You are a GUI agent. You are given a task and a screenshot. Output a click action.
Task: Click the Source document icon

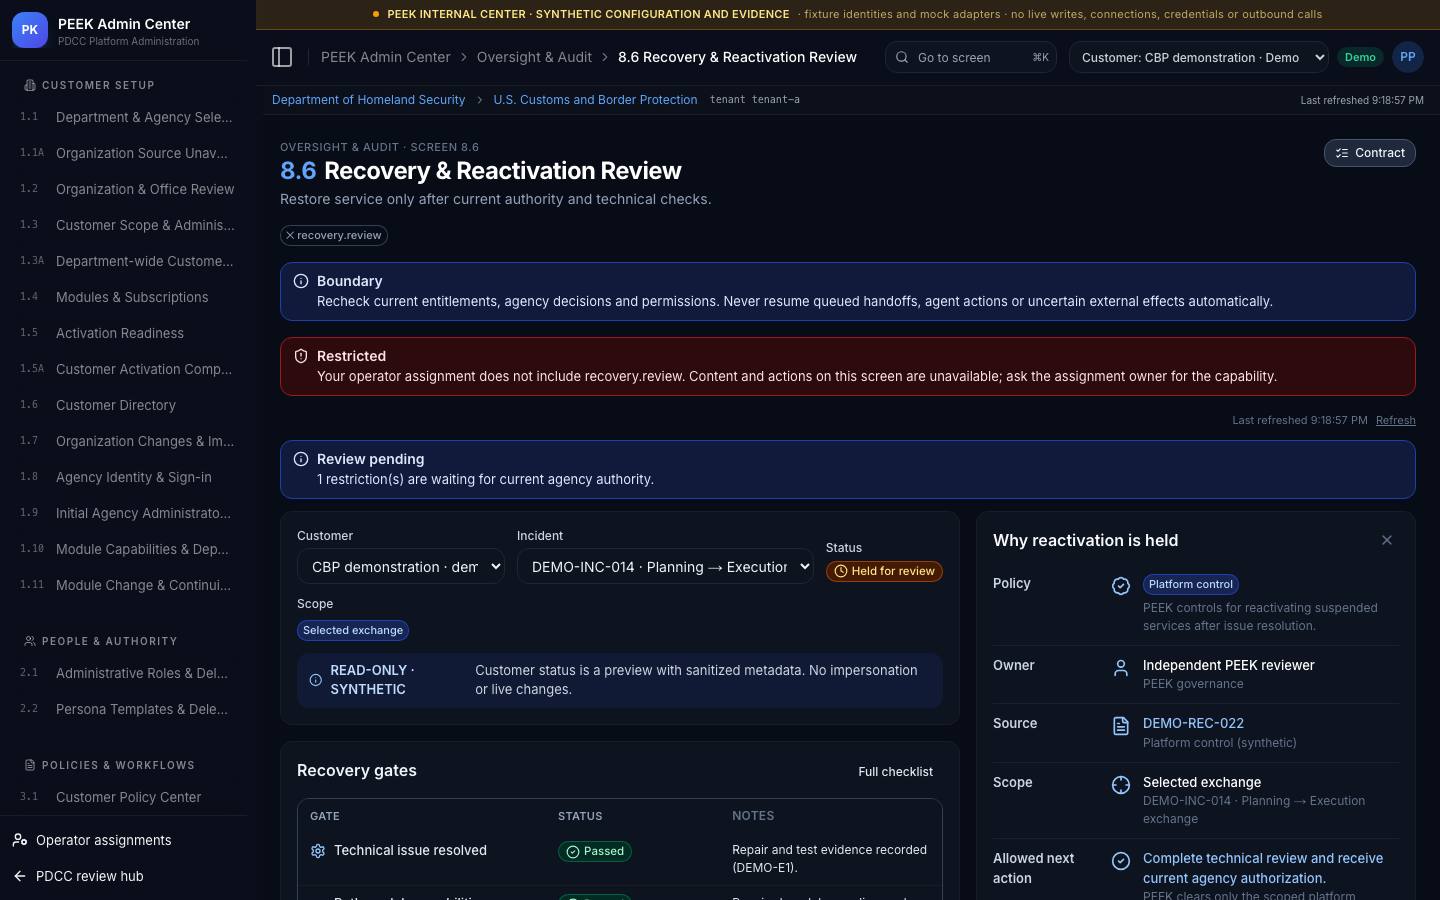1121,727
